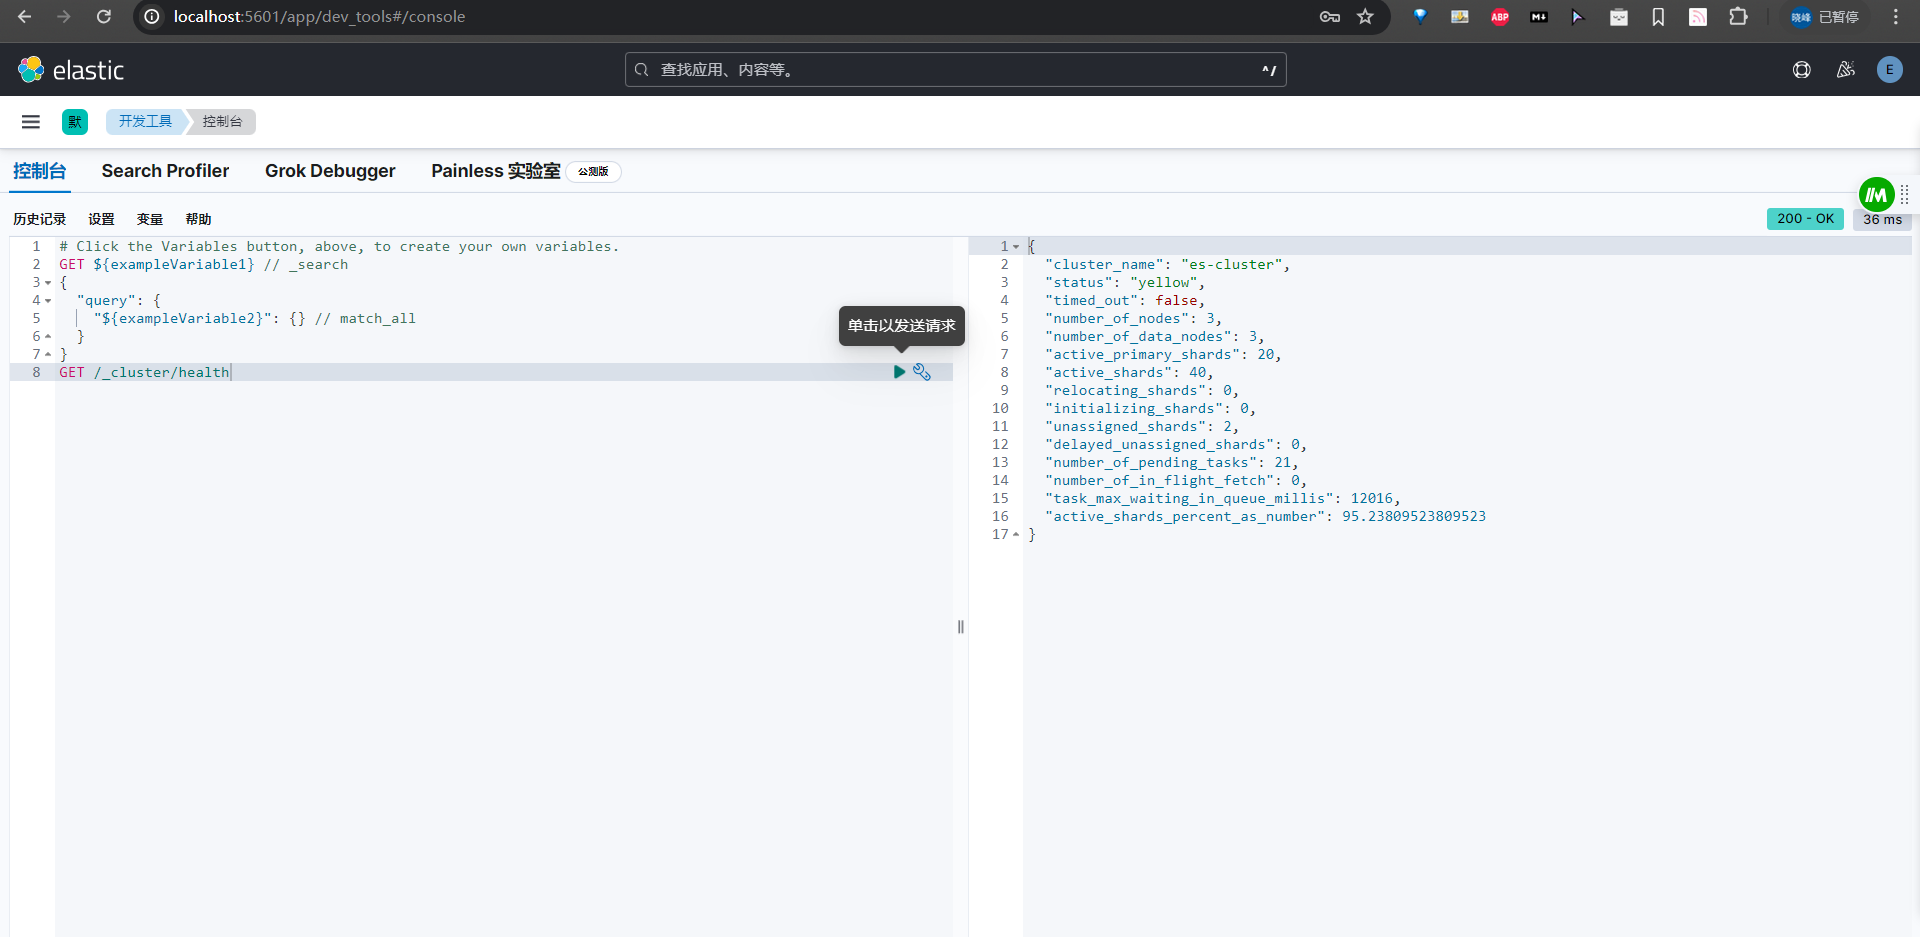The image size is (1920, 937).
Task: Click the browser forward arrow
Action: [x=64, y=17]
